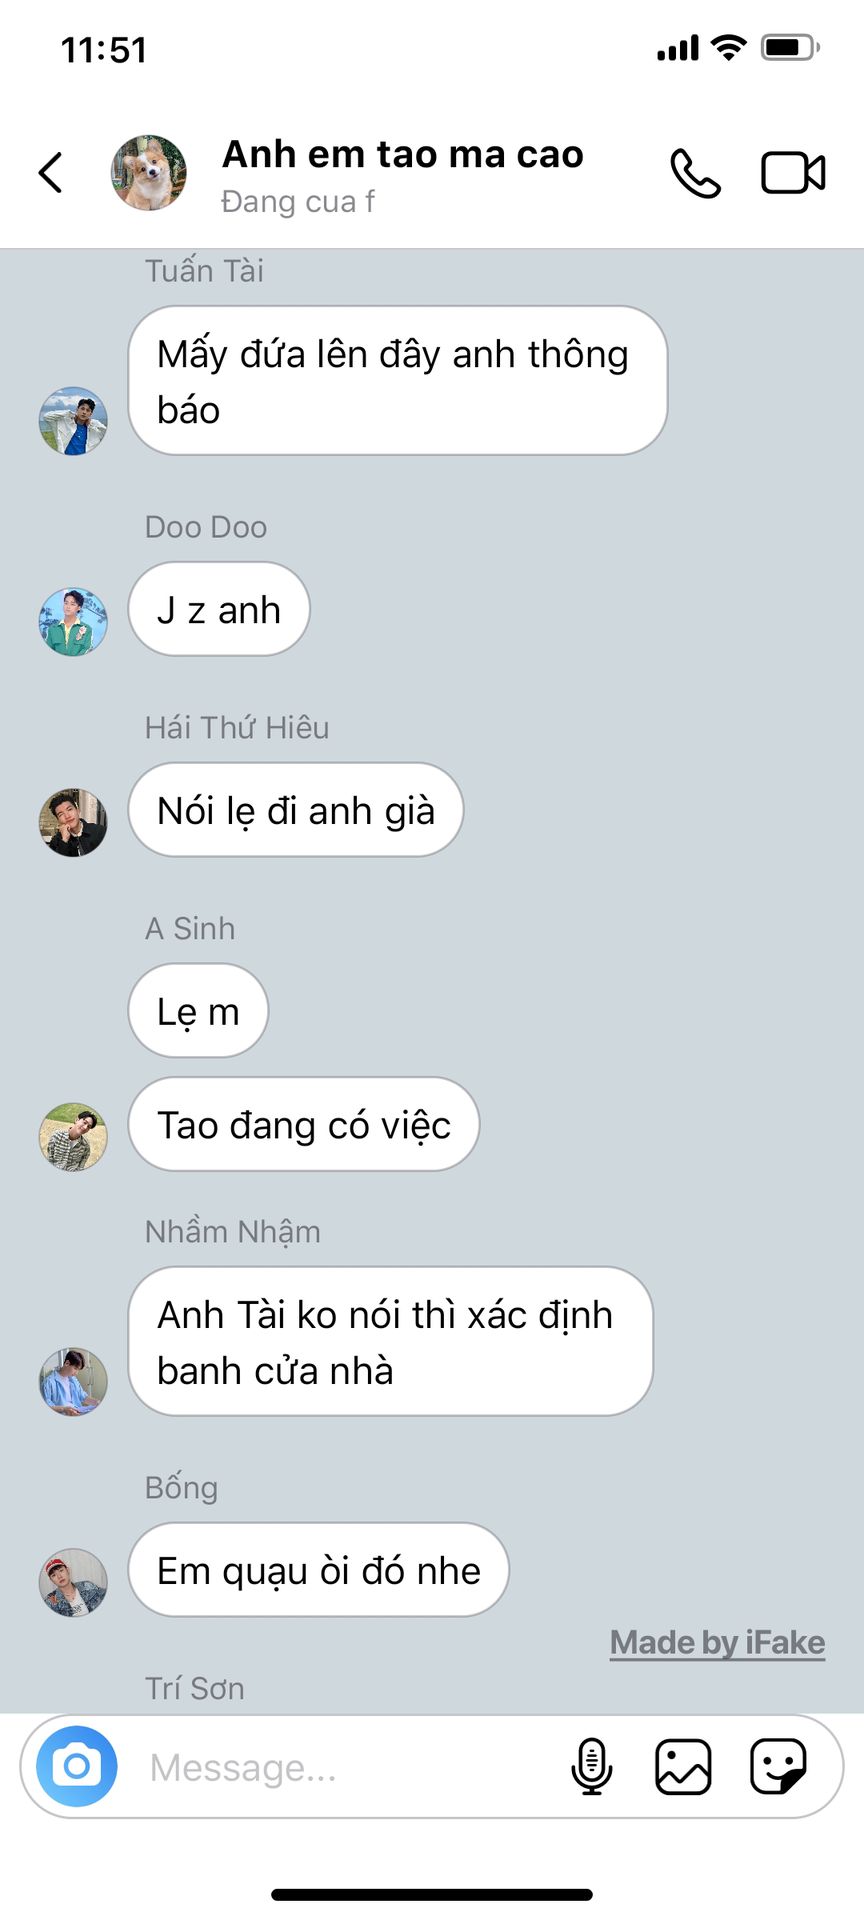Open the sticker picker icon
The image size is (864, 1920).
778,1767
